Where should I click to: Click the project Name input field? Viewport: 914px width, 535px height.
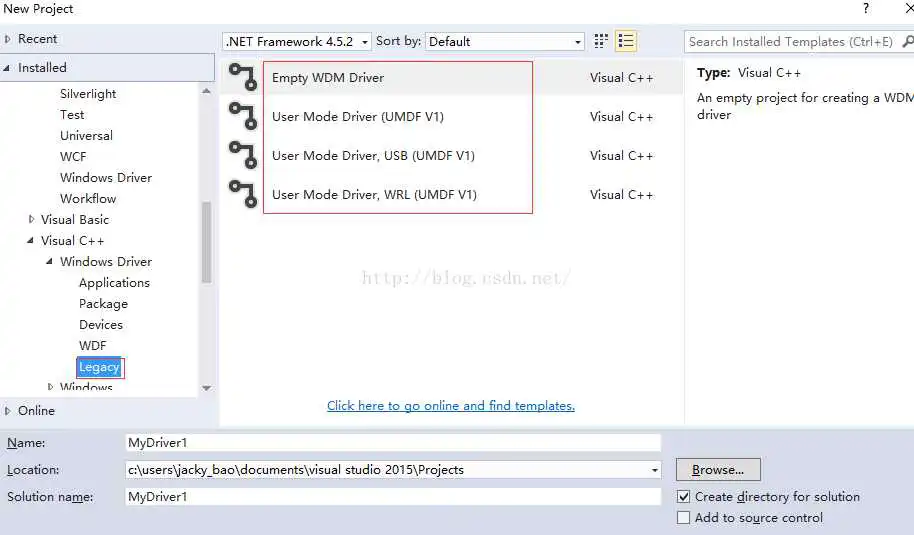(393, 442)
